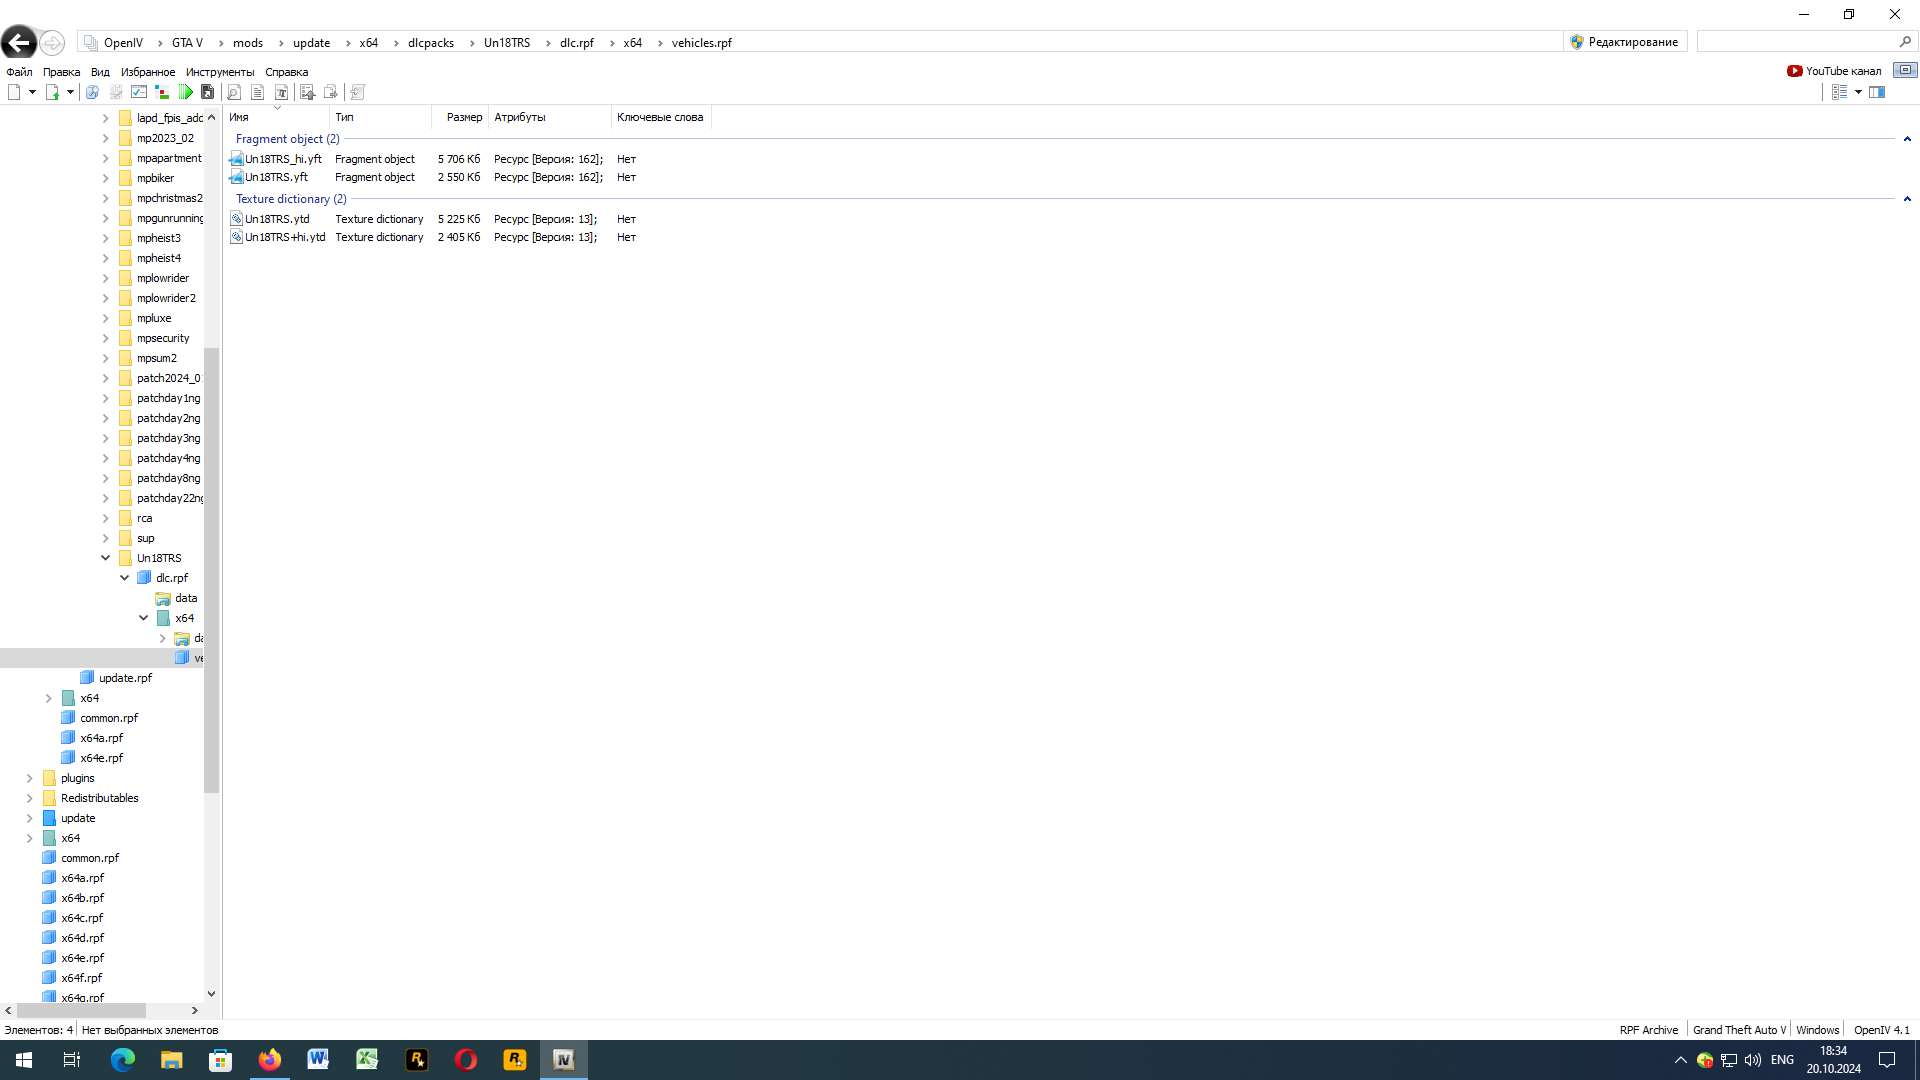Open the Инструменты menu
Screen dimensions: 1920x1080
point(219,72)
